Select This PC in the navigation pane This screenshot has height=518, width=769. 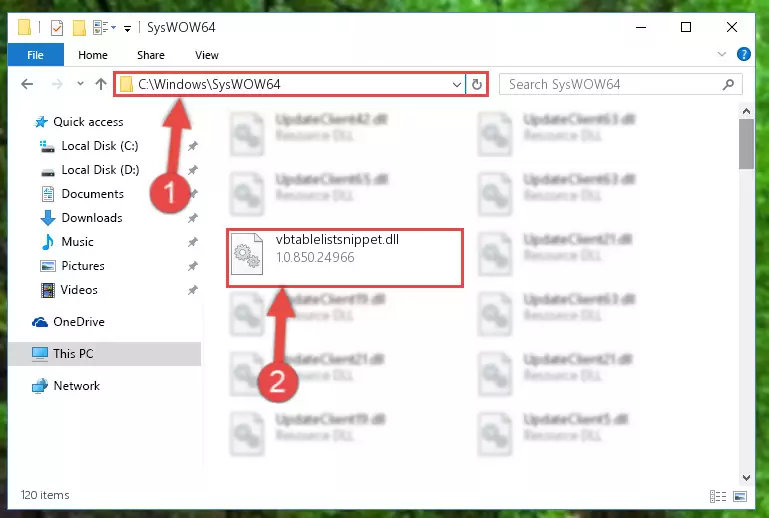(x=104, y=354)
